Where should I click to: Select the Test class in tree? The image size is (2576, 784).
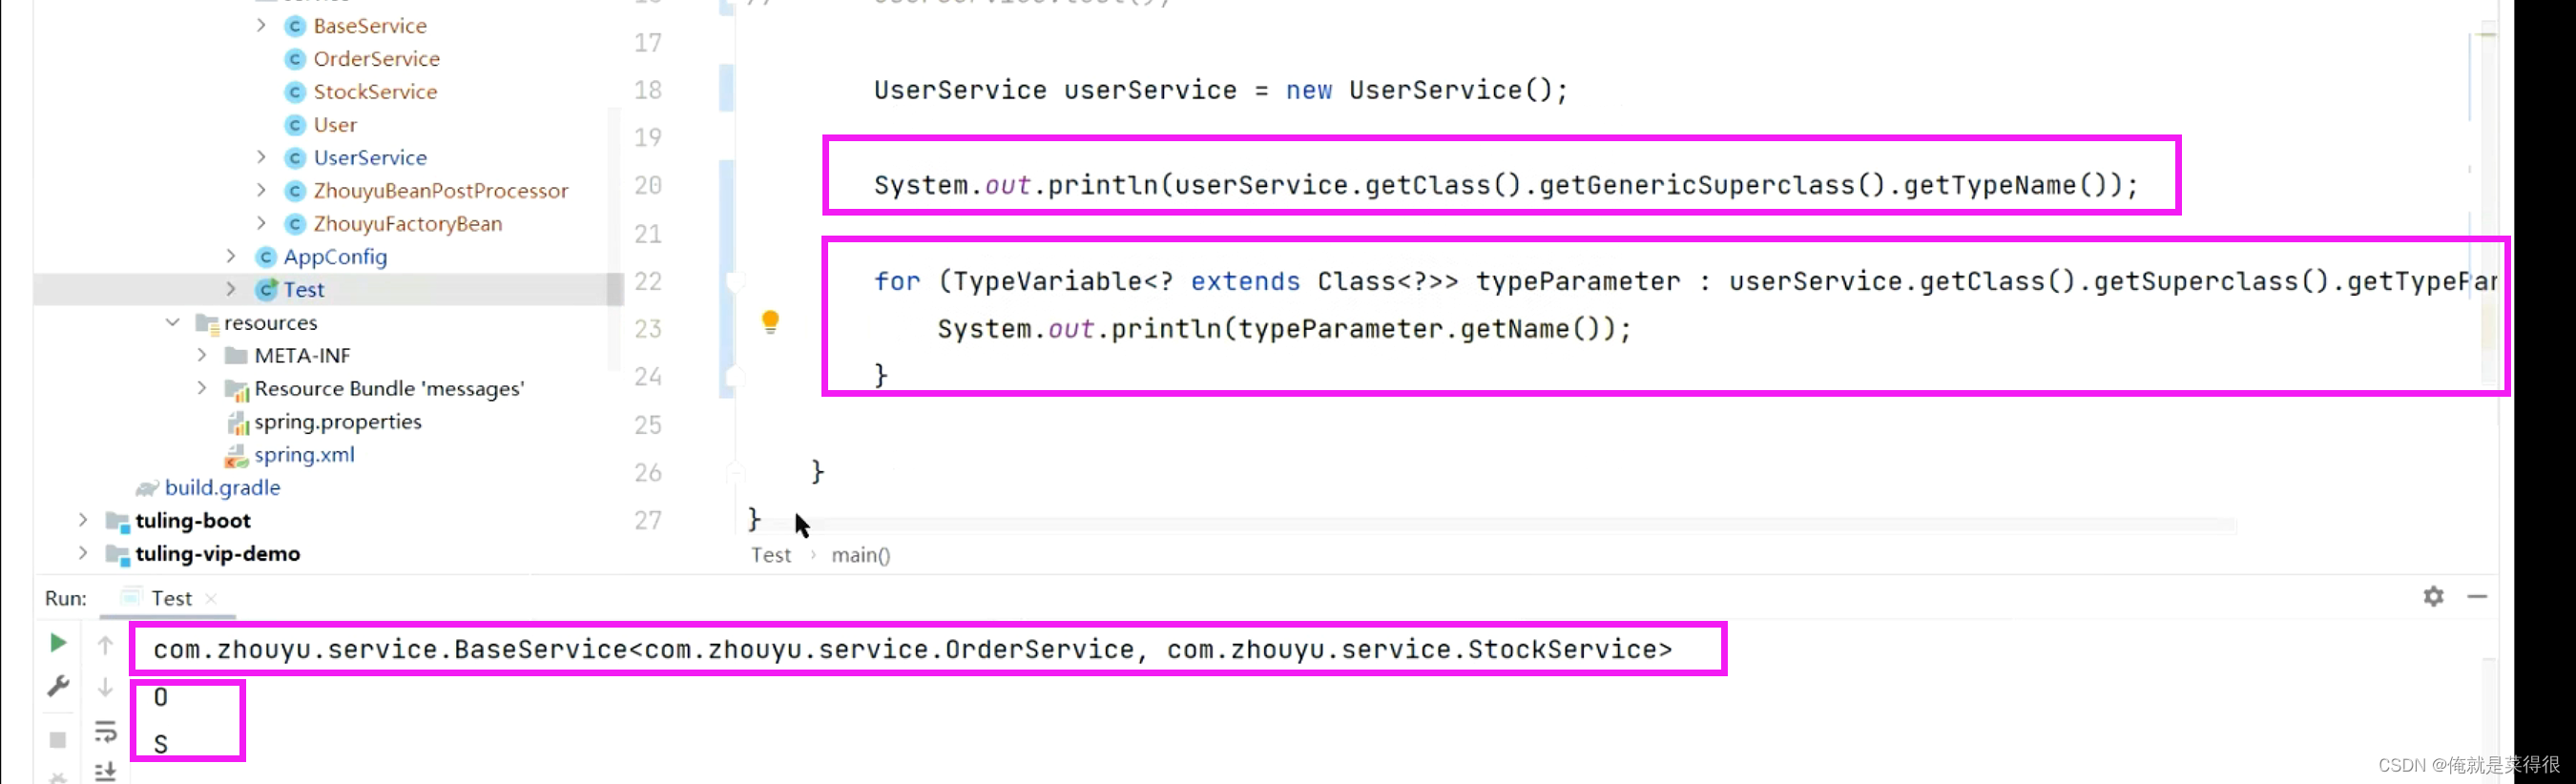click(x=304, y=290)
